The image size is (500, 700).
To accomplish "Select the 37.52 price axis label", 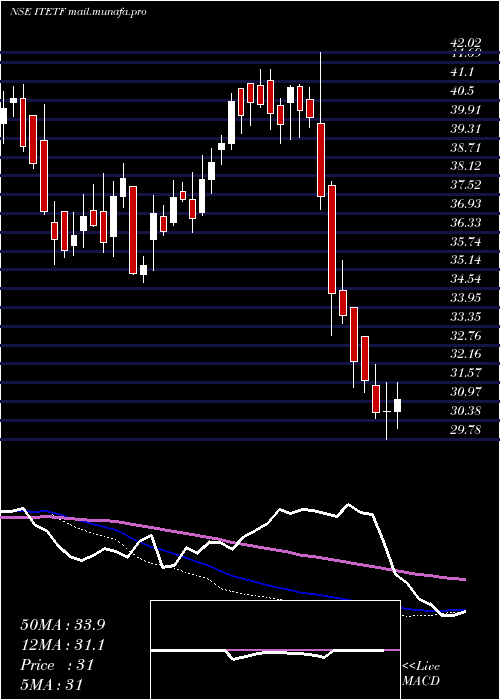I will coord(466,185).
